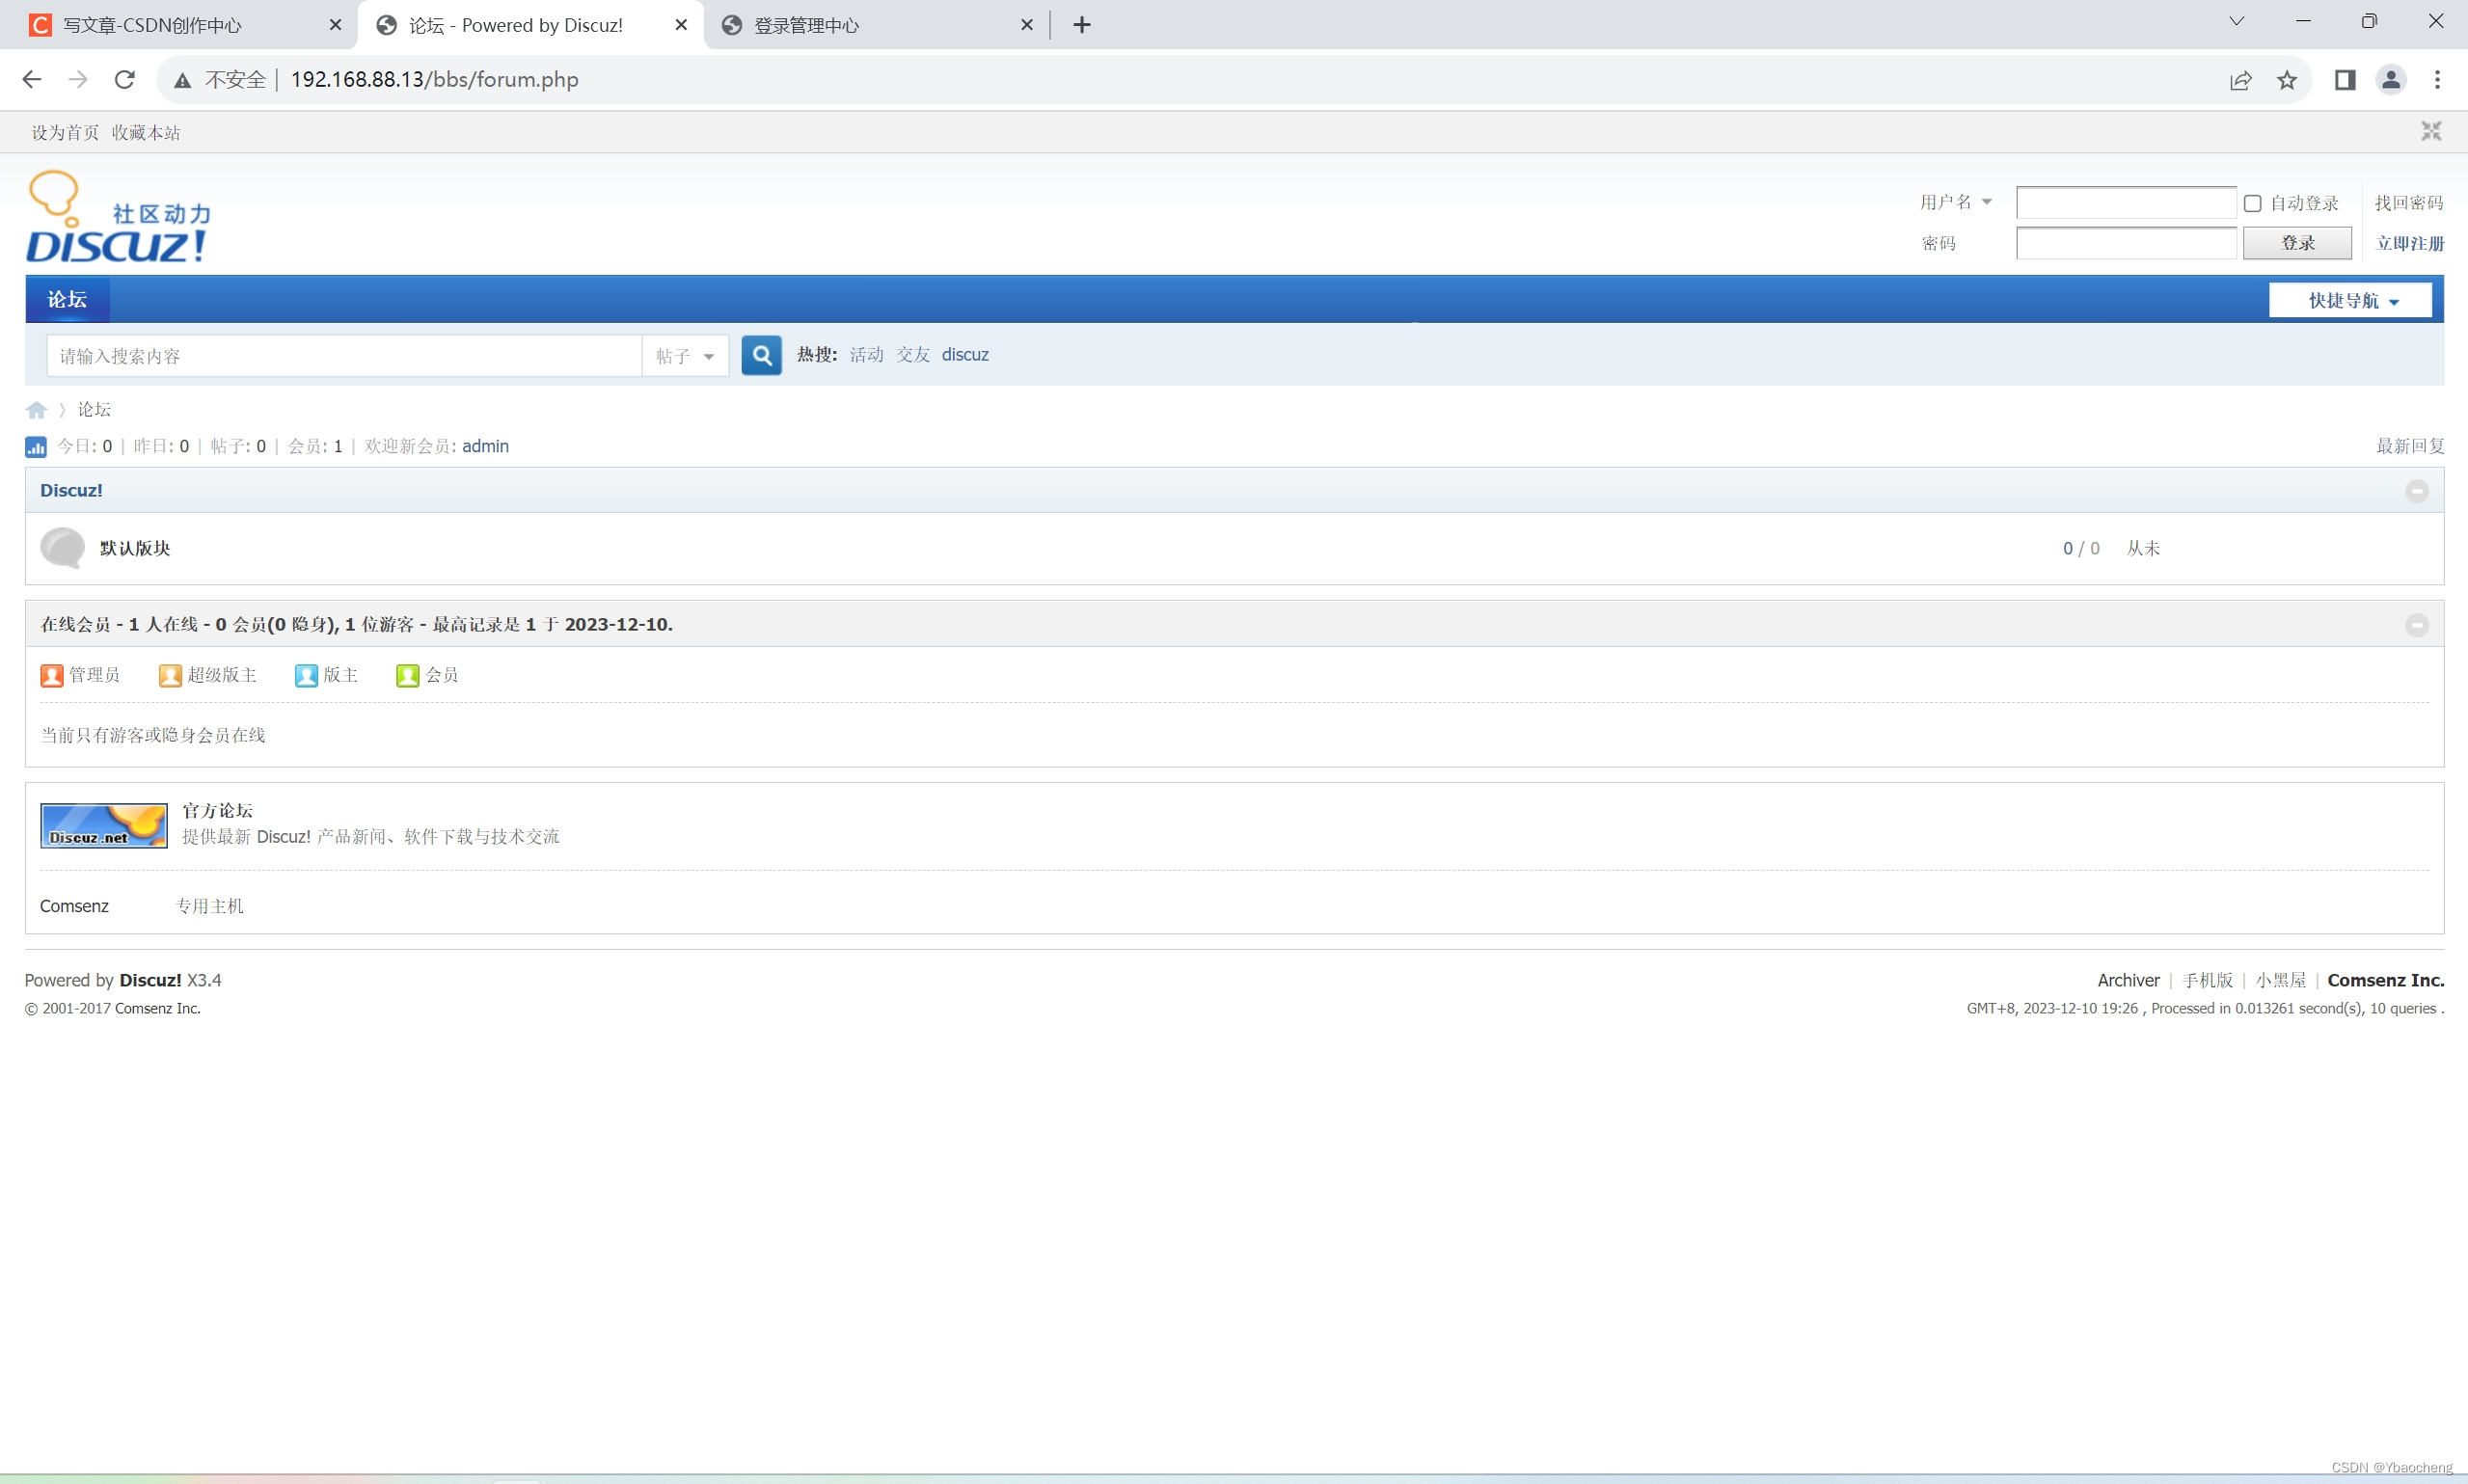The height and width of the screenshot is (1484, 2468).
Task: Click the widescreen toggle icon at top right
Action: tap(2430, 132)
